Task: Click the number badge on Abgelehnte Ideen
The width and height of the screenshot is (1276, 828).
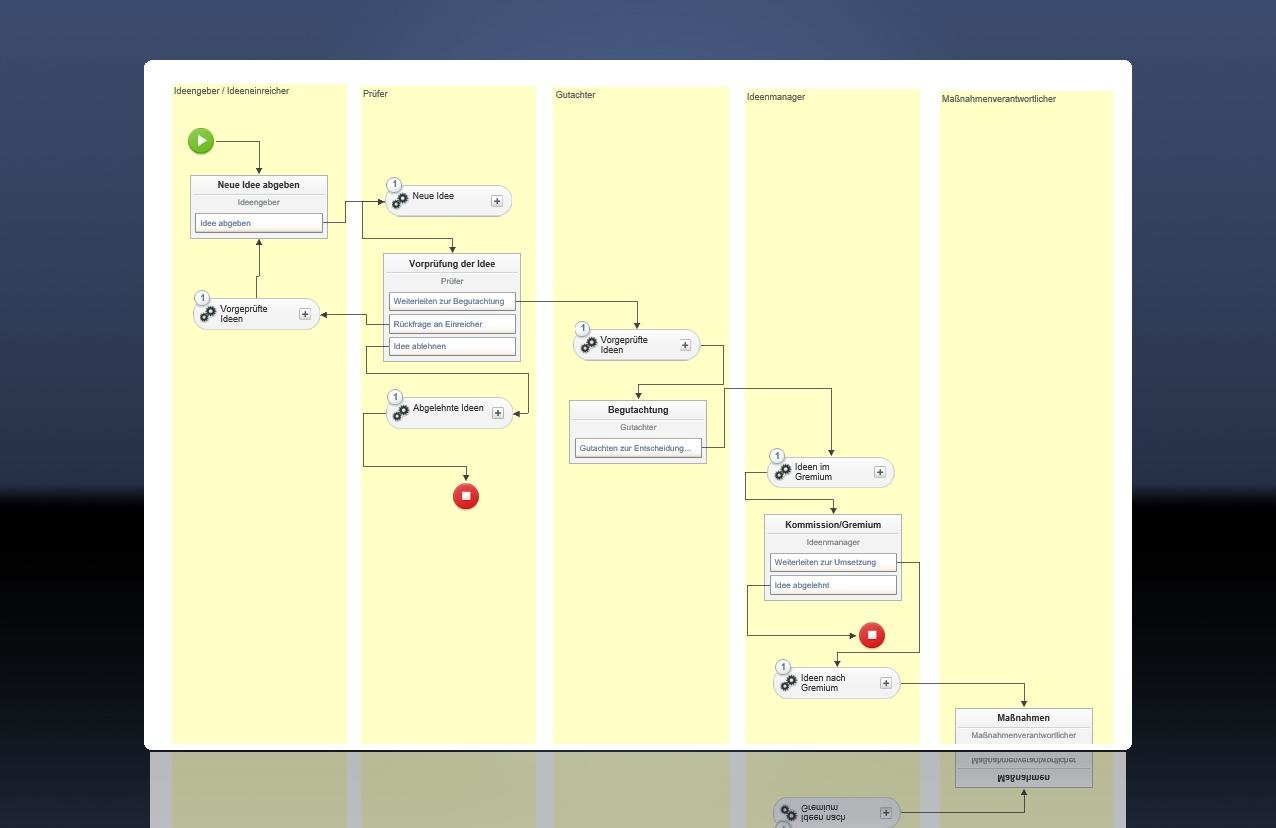Action: point(395,397)
